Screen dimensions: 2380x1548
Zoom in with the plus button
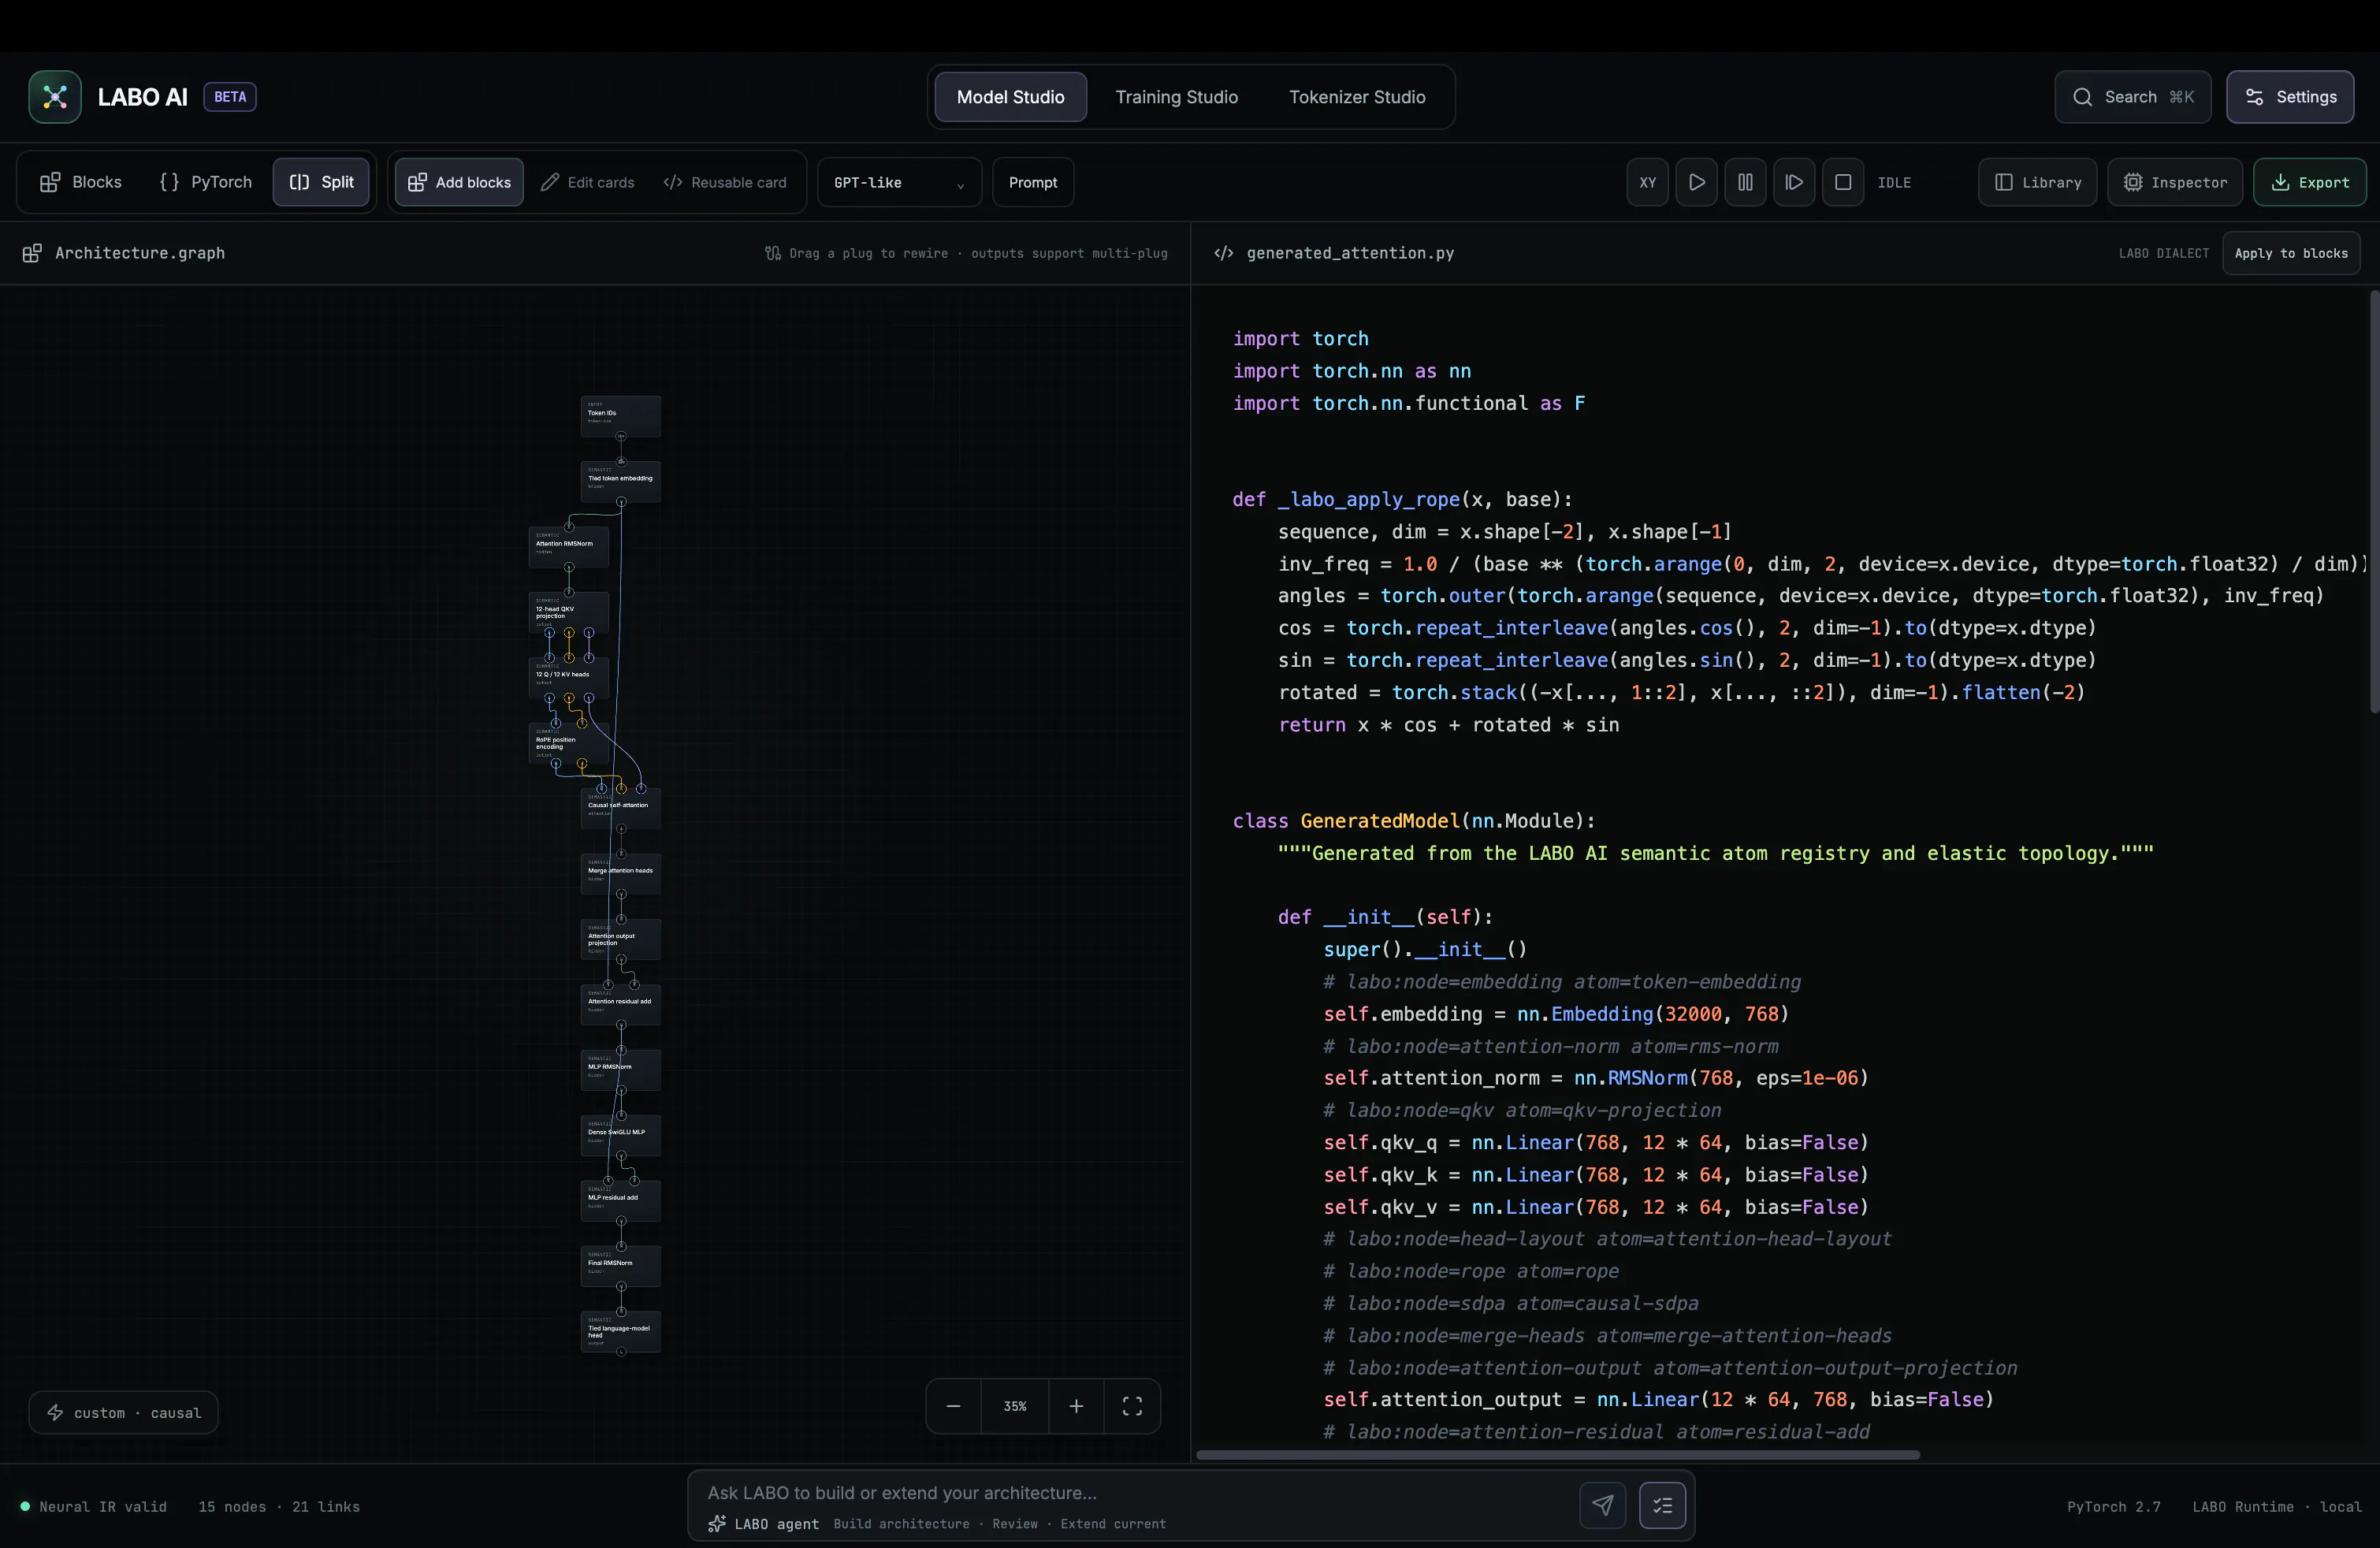[1076, 1406]
